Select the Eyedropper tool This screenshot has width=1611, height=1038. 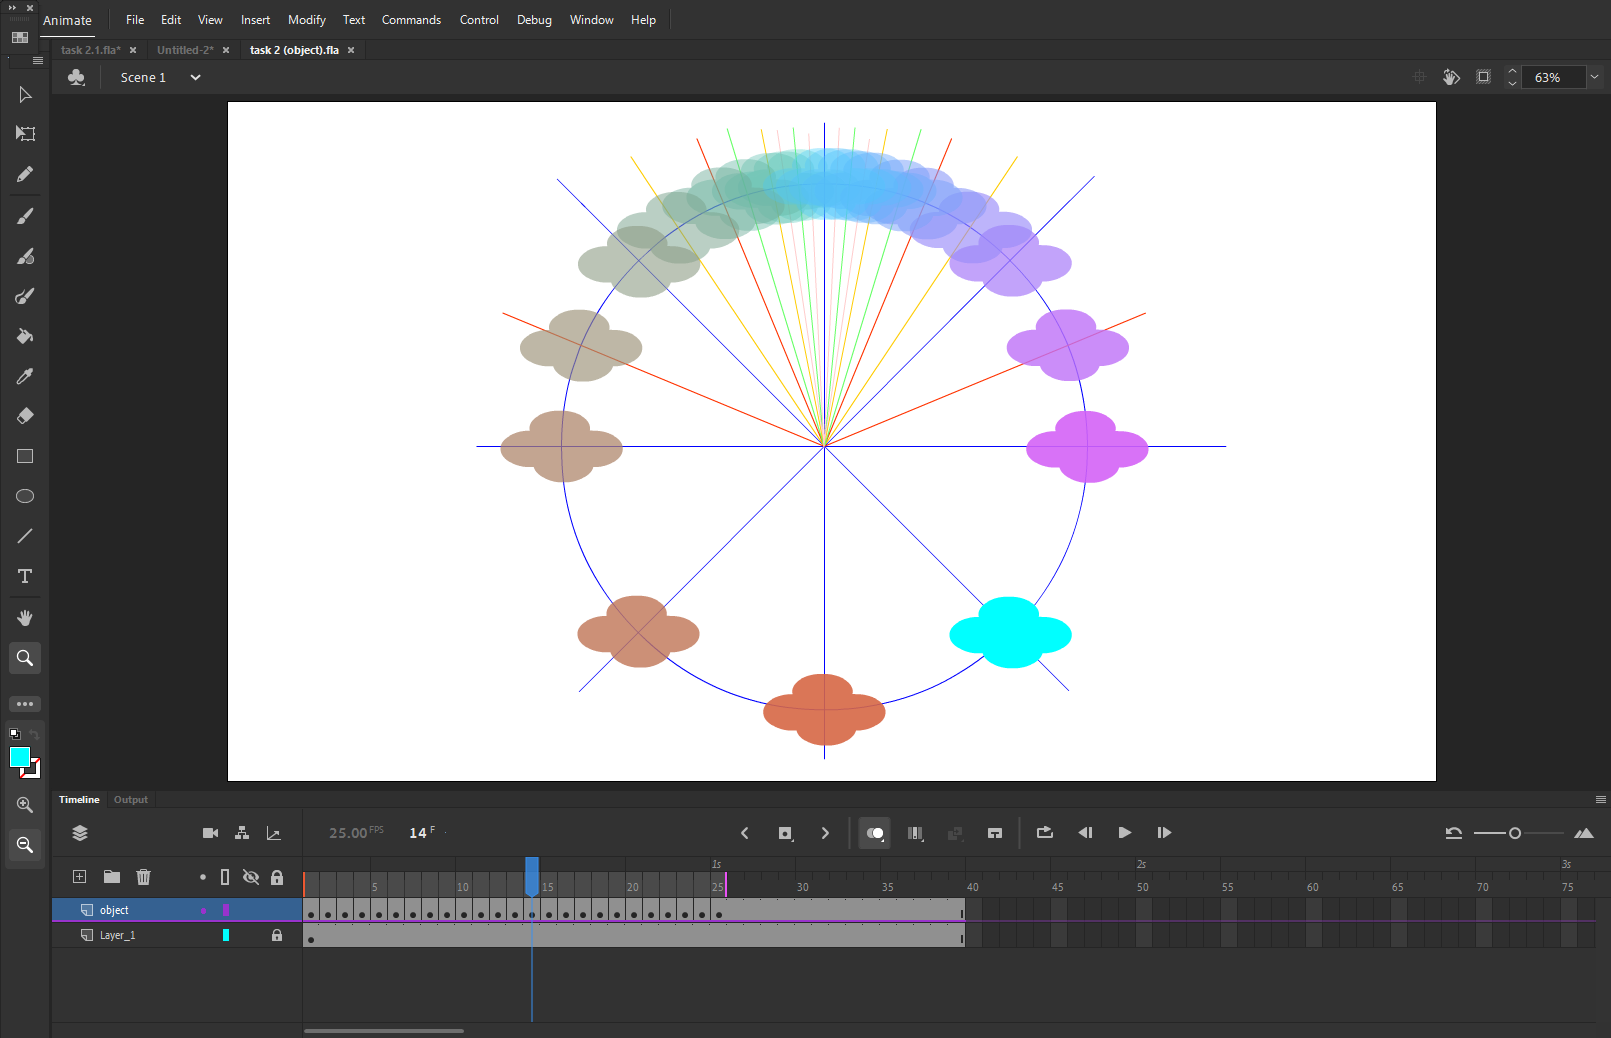[x=25, y=376]
